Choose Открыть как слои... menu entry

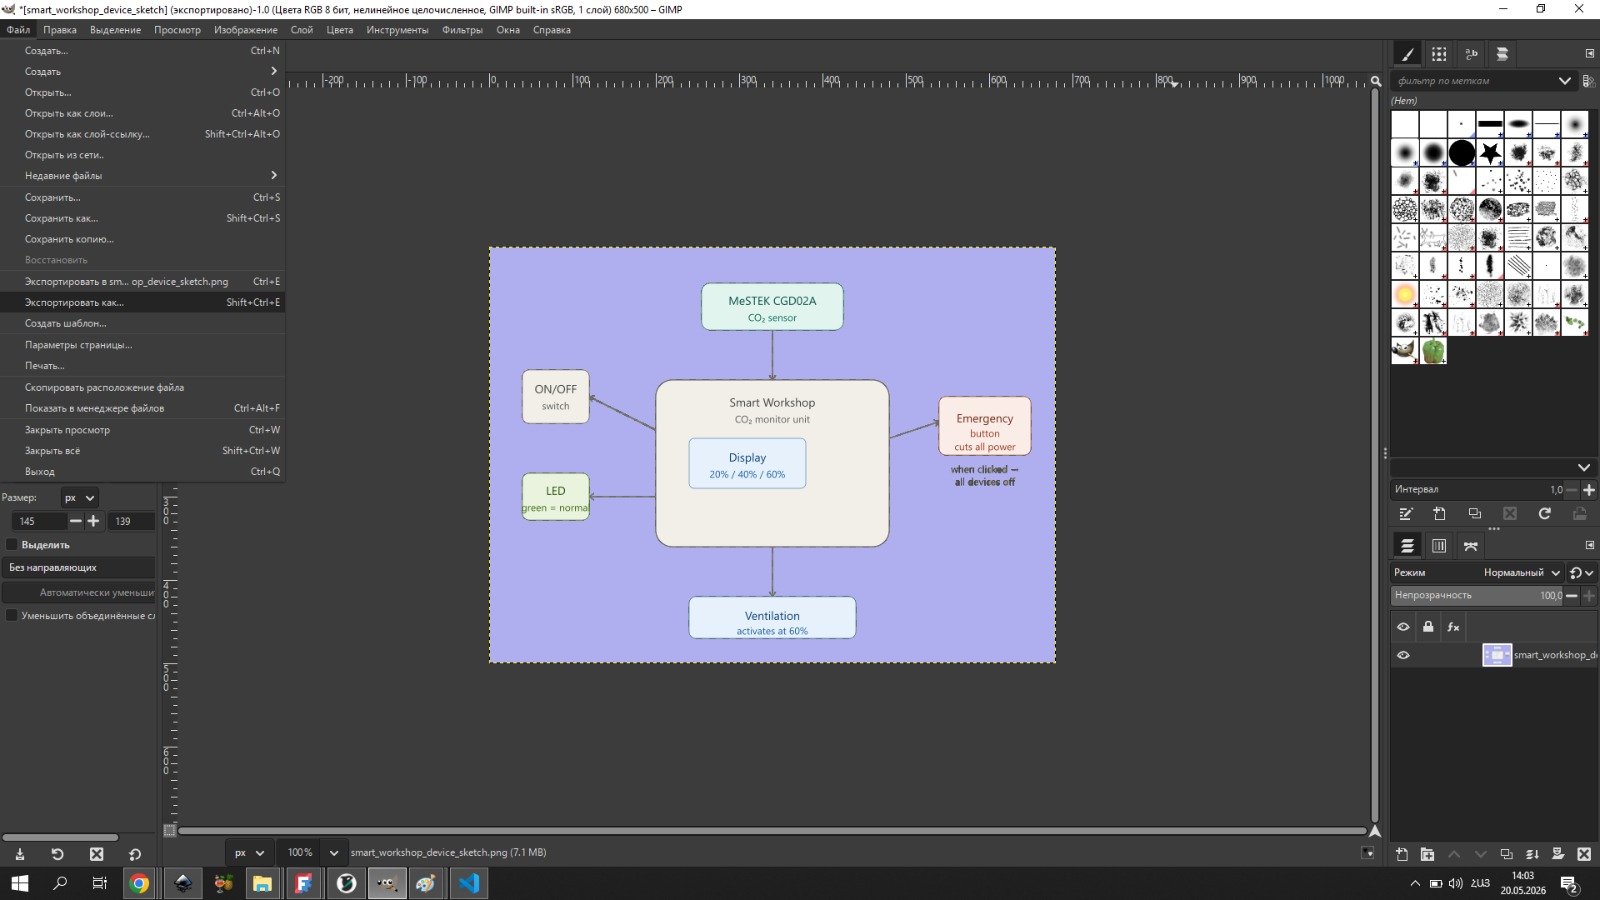(142, 113)
